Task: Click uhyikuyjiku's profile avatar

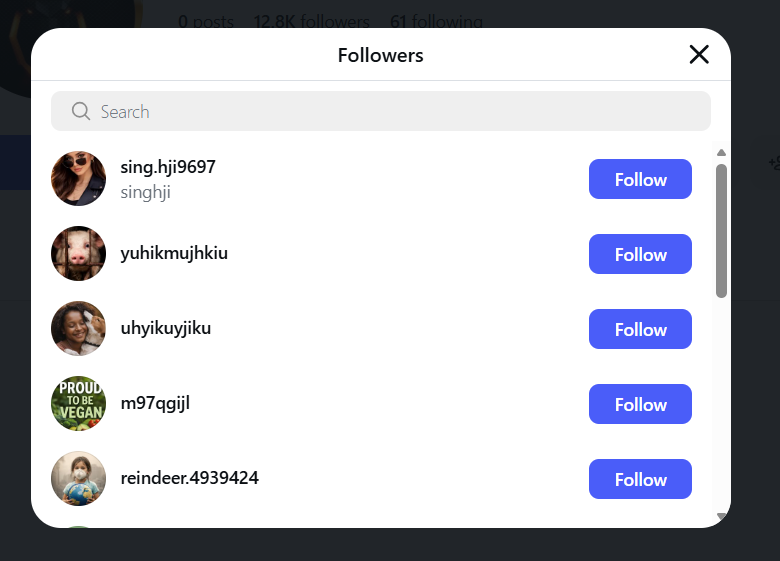Action: (78, 329)
